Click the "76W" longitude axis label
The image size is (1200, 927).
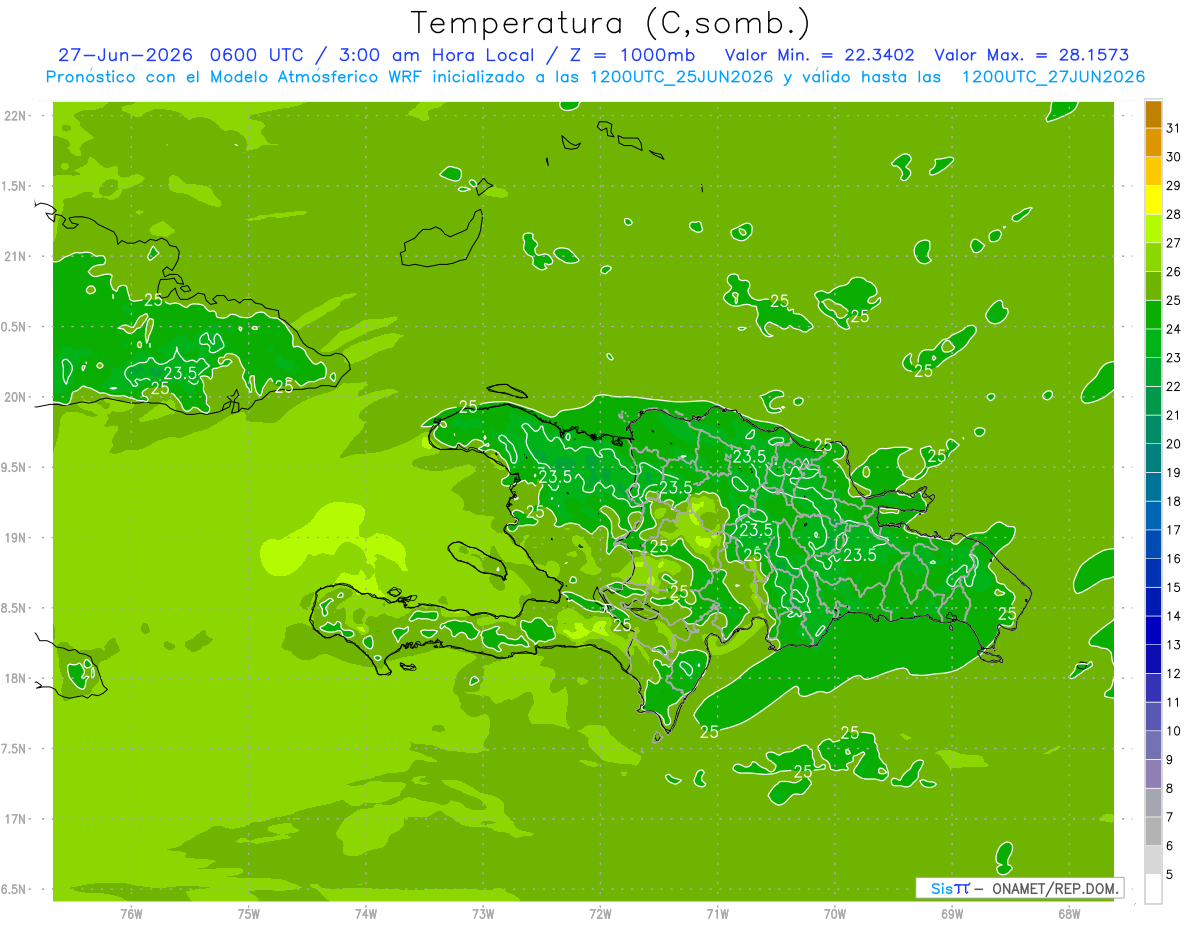tap(131, 913)
